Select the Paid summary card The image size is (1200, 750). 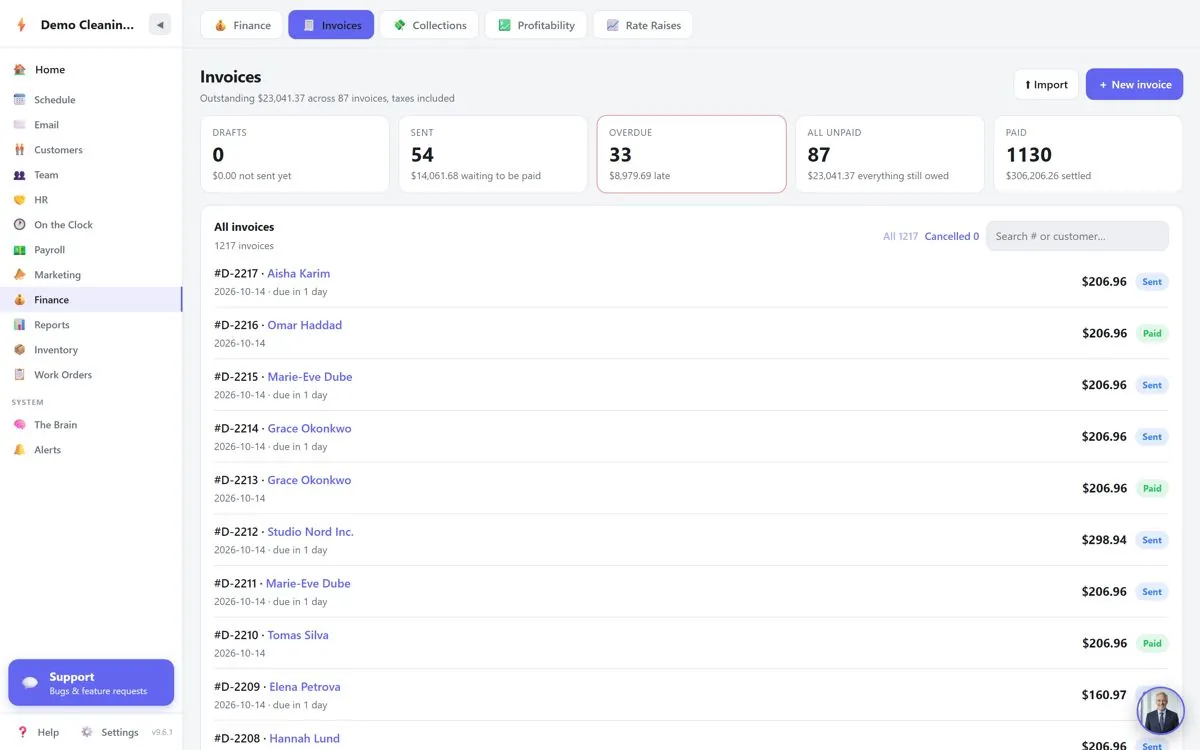(x=1088, y=154)
